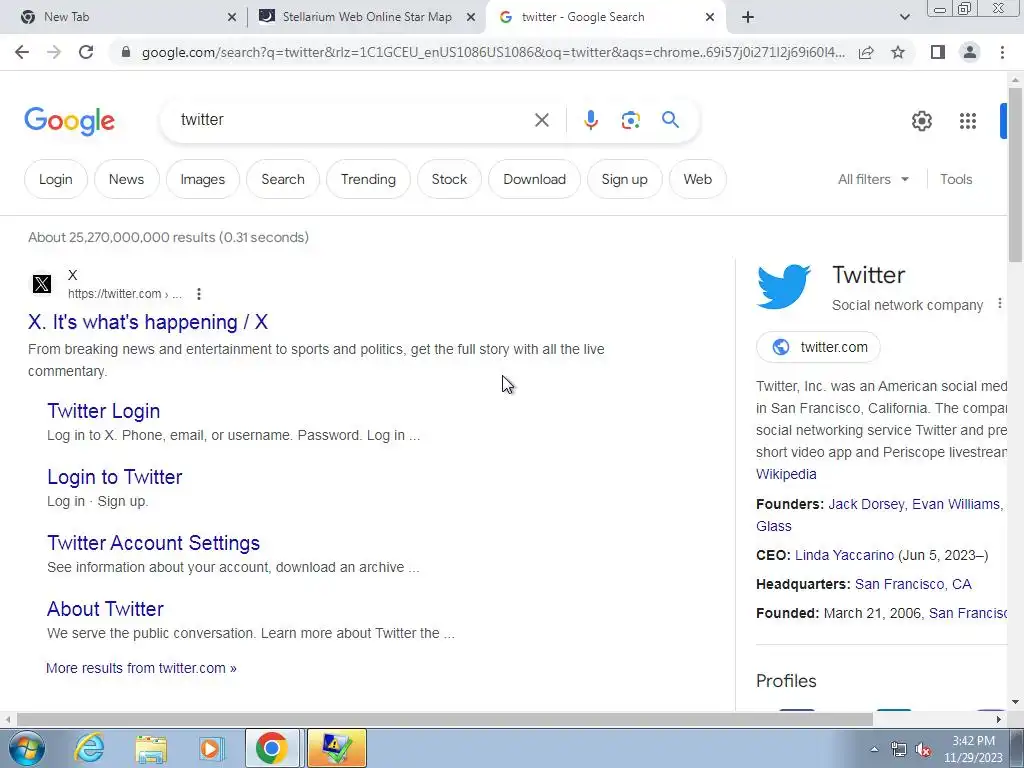1024x768 pixels.
Task: Open the Wikipedia source link
Action: coord(786,474)
